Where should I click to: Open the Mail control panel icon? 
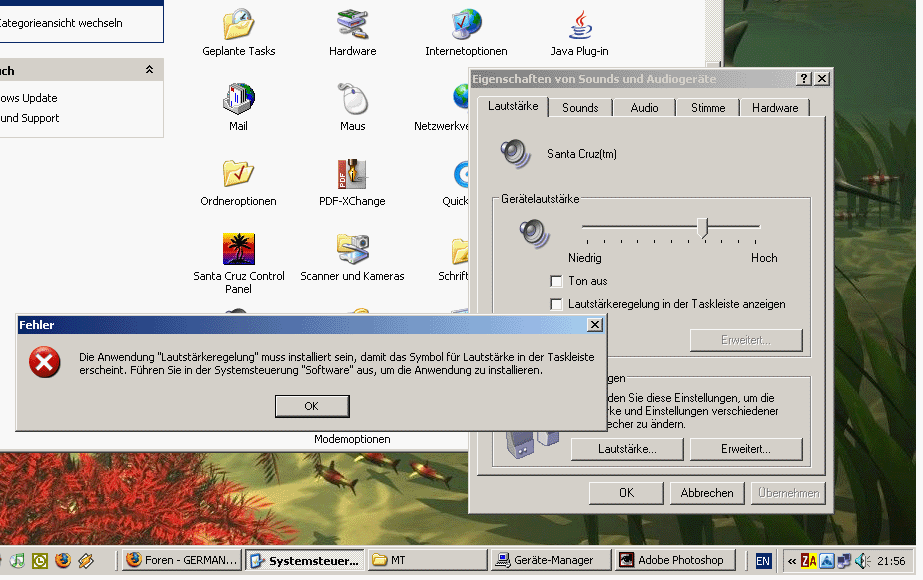tap(238, 100)
